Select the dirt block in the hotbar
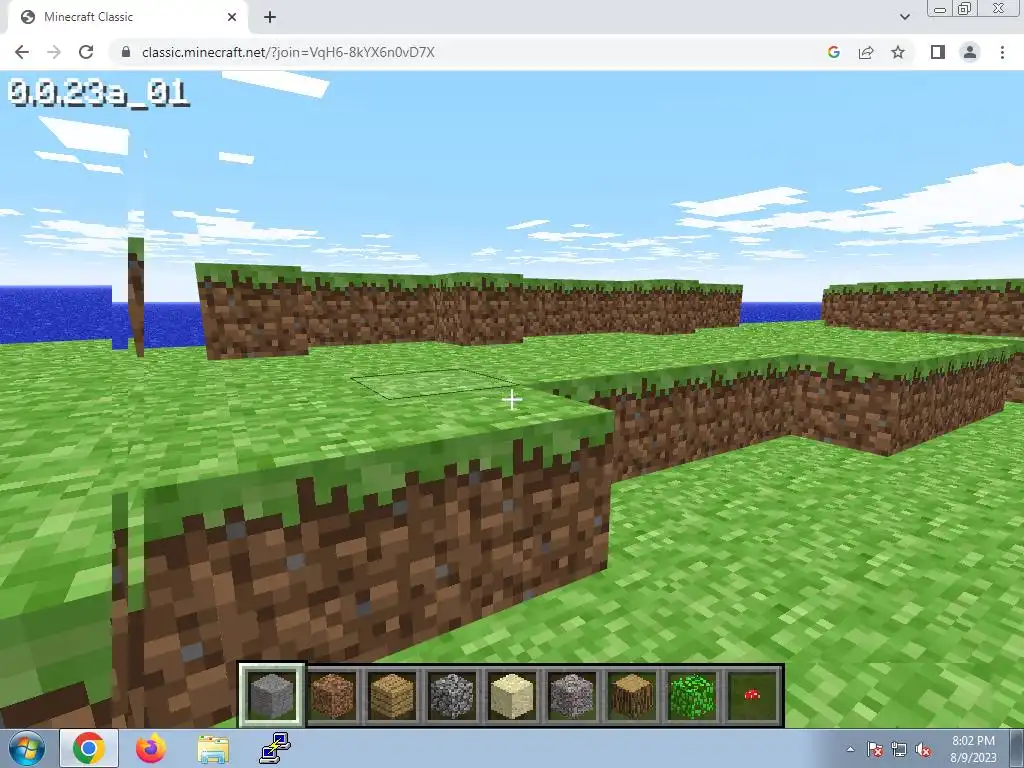 332,696
